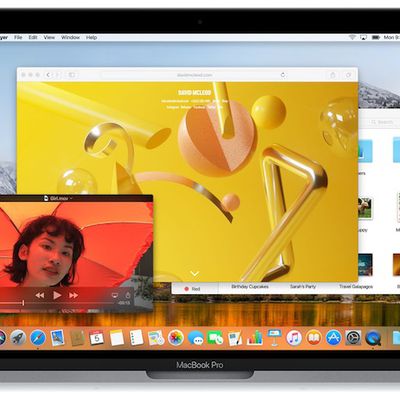Open the Girl.mov title dropdown arrow
This screenshot has width=400, height=400.
tap(71, 199)
